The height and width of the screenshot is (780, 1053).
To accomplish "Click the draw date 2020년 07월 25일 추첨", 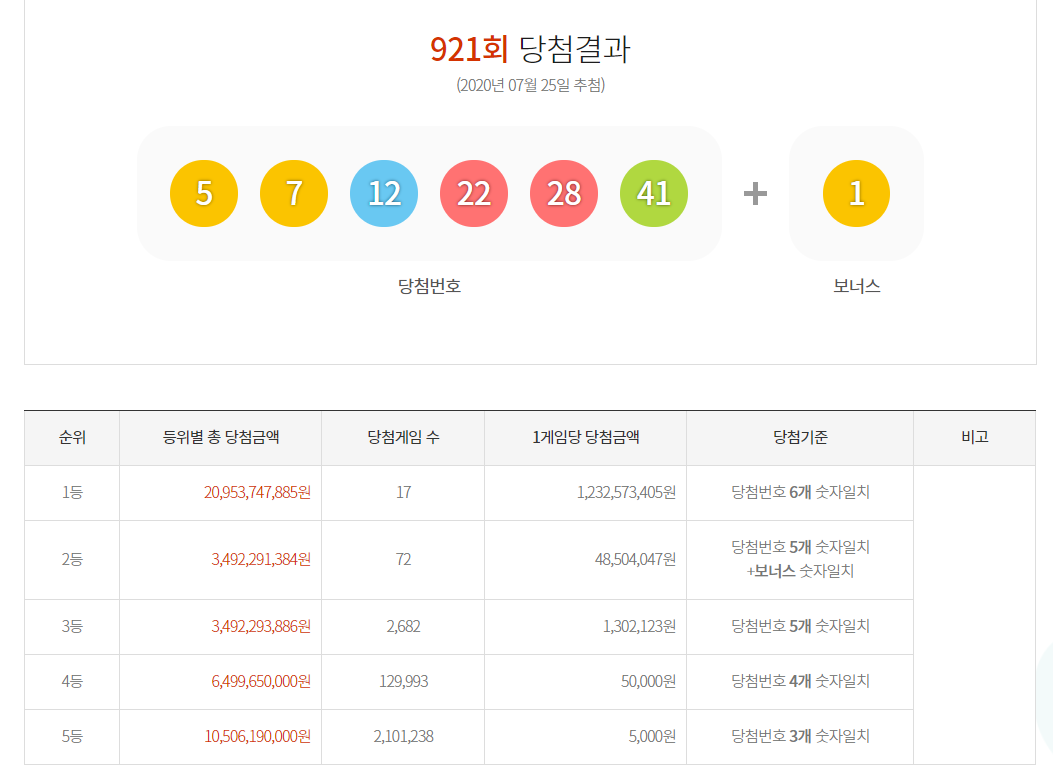I will point(531,85).
